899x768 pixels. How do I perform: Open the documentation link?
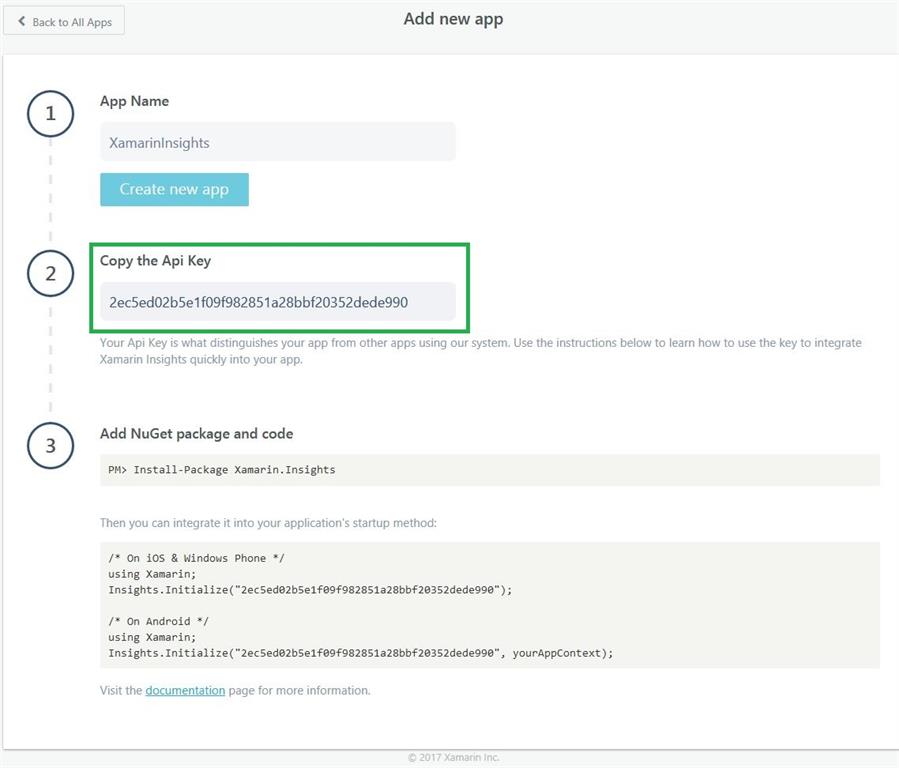tap(185, 690)
